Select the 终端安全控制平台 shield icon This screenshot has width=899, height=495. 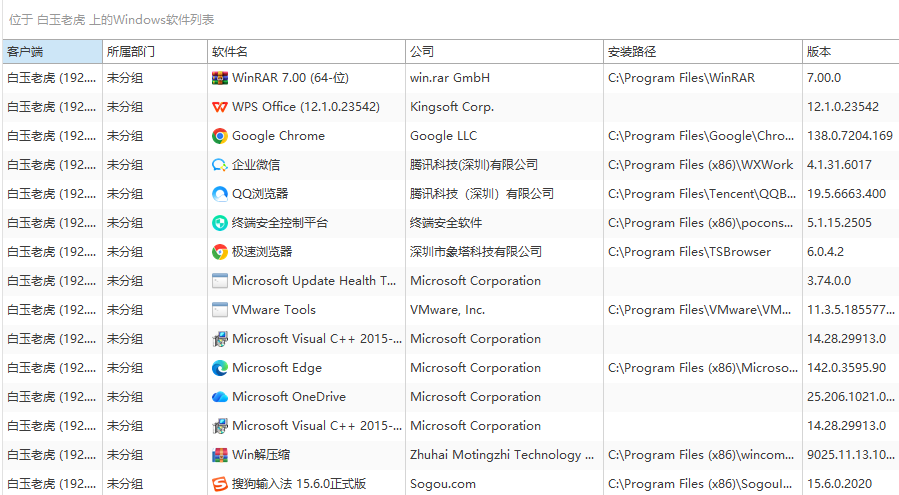tap(220, 223)
